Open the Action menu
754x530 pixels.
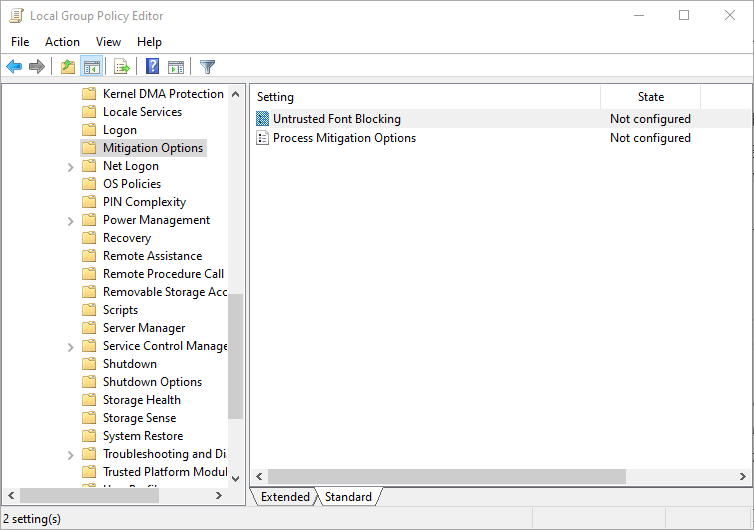[x=63, y=42]
